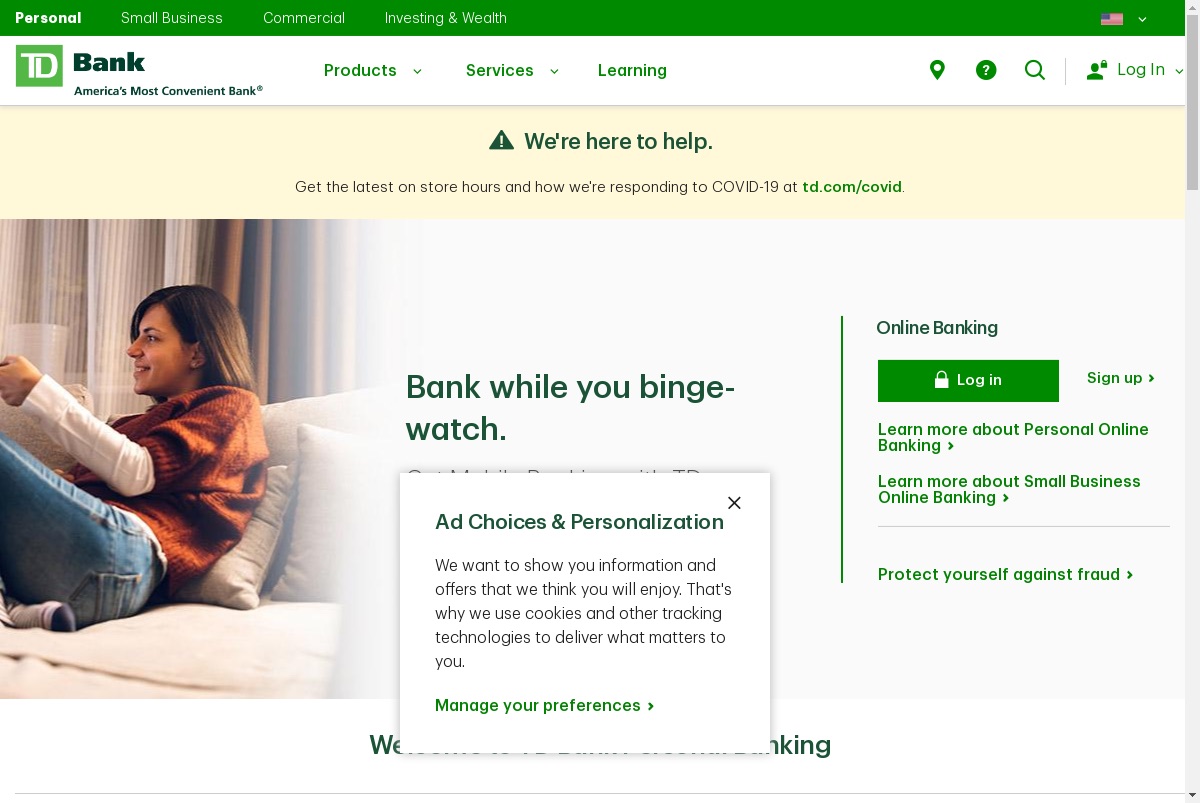Screen dimensions: 1200x803
Task: Click the green Log in button
Action: [968, 380]
